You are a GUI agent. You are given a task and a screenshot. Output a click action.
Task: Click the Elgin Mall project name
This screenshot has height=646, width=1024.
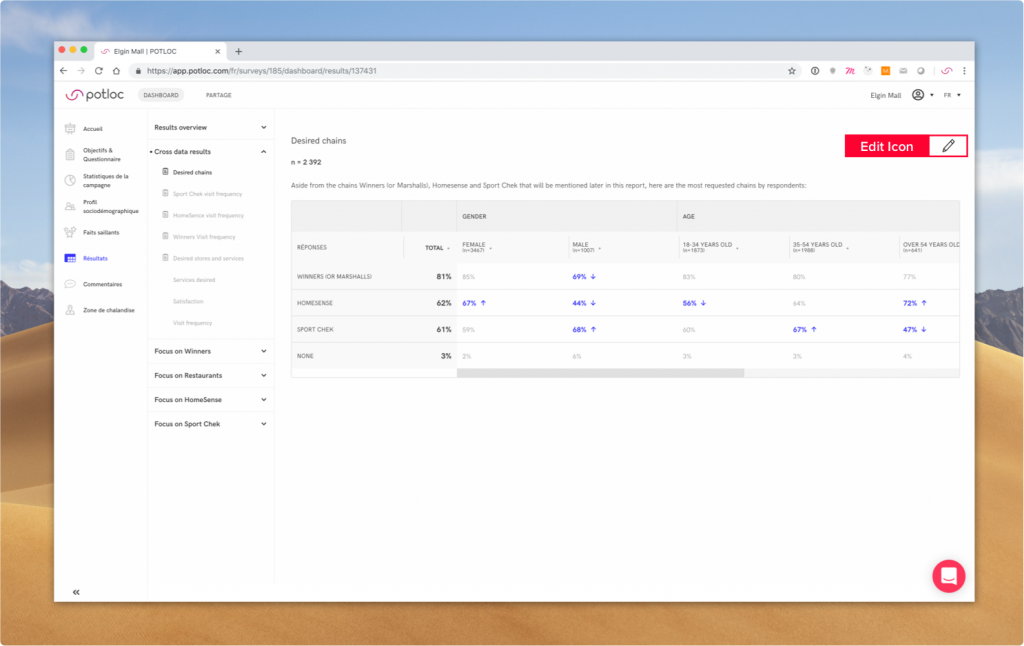(886, 95)
